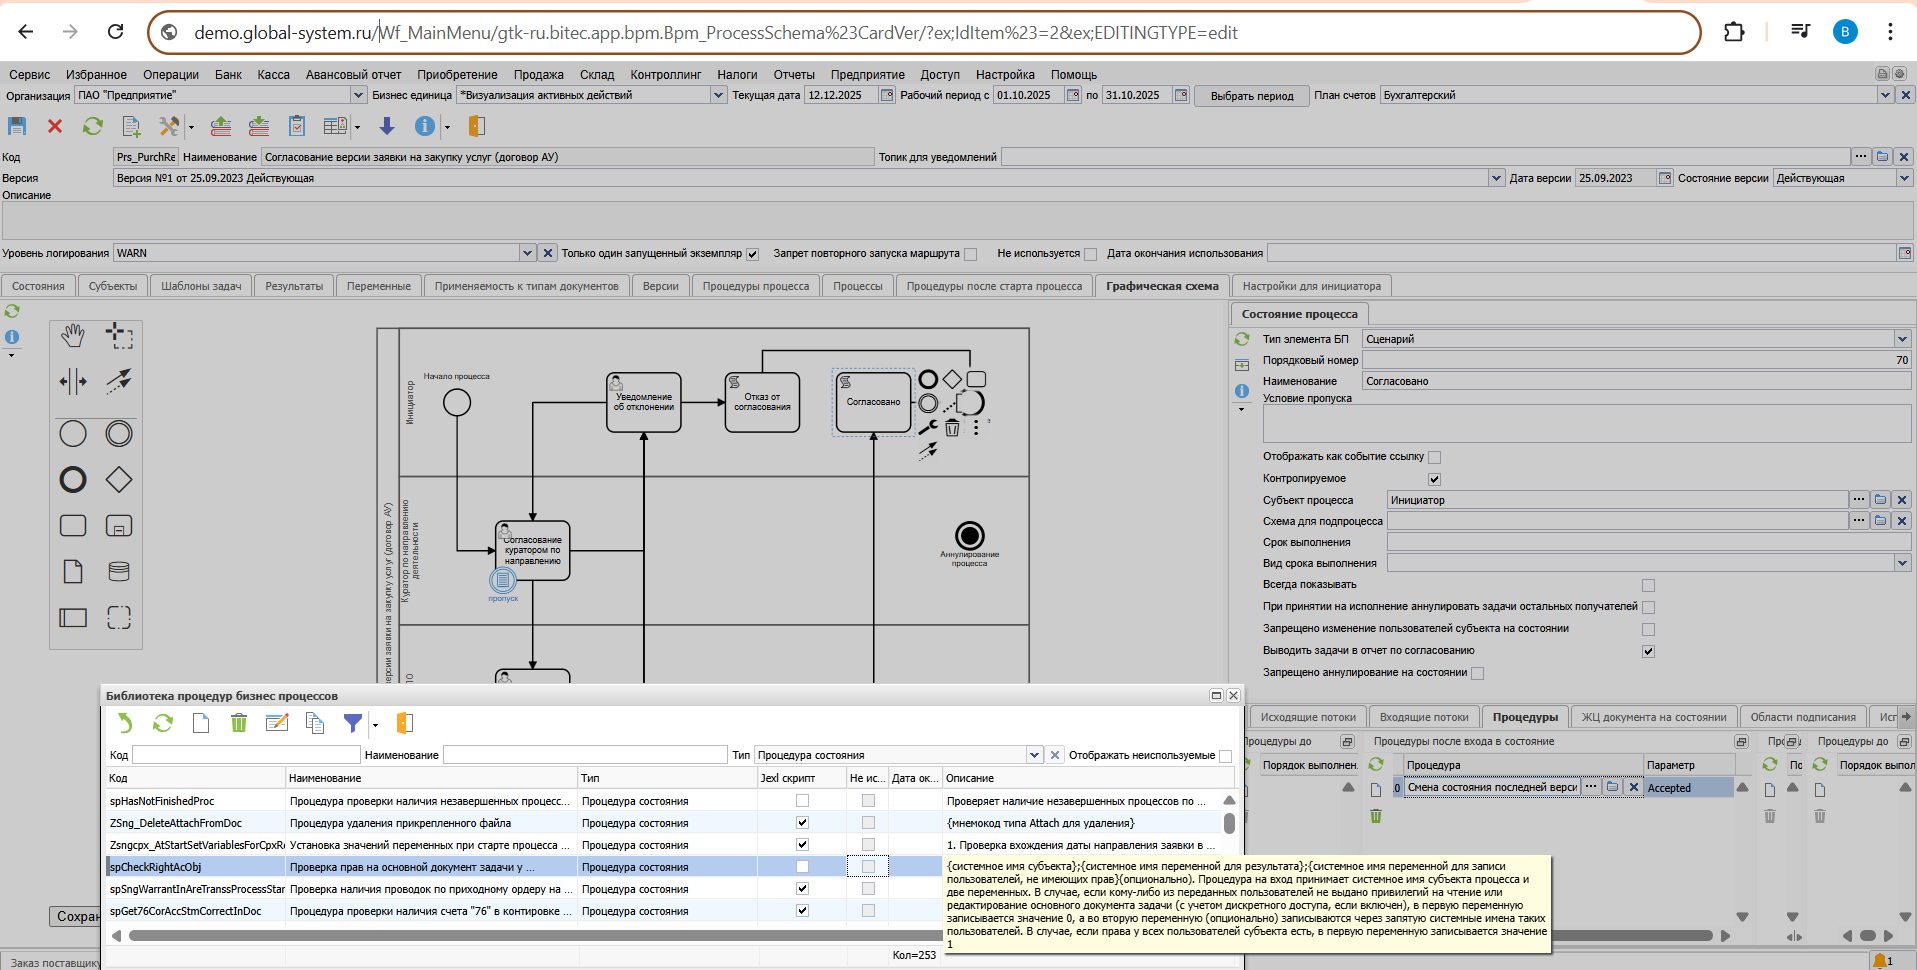Image resolution: width=1917 pixels, height=970 pixels.
Task: Click the blue down arrow toolbar icon
Action: point(387,126)
